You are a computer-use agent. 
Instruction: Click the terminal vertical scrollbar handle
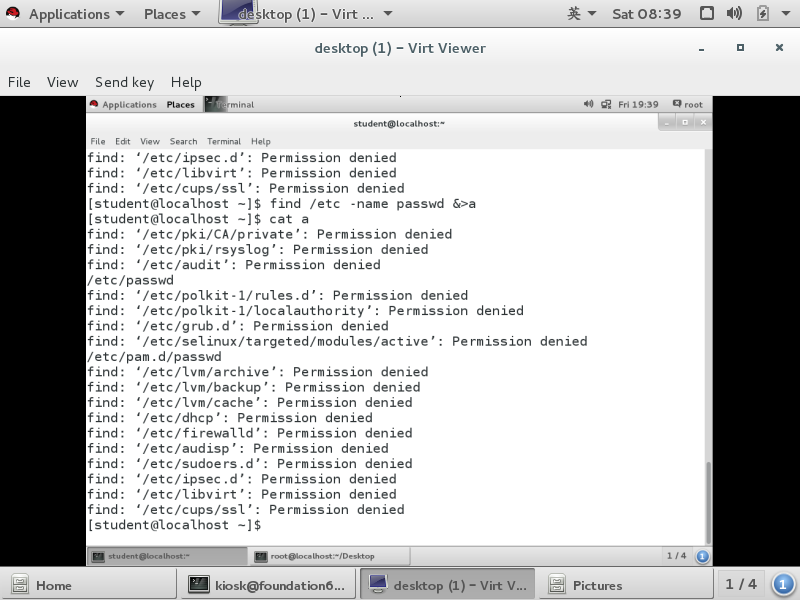708,503
